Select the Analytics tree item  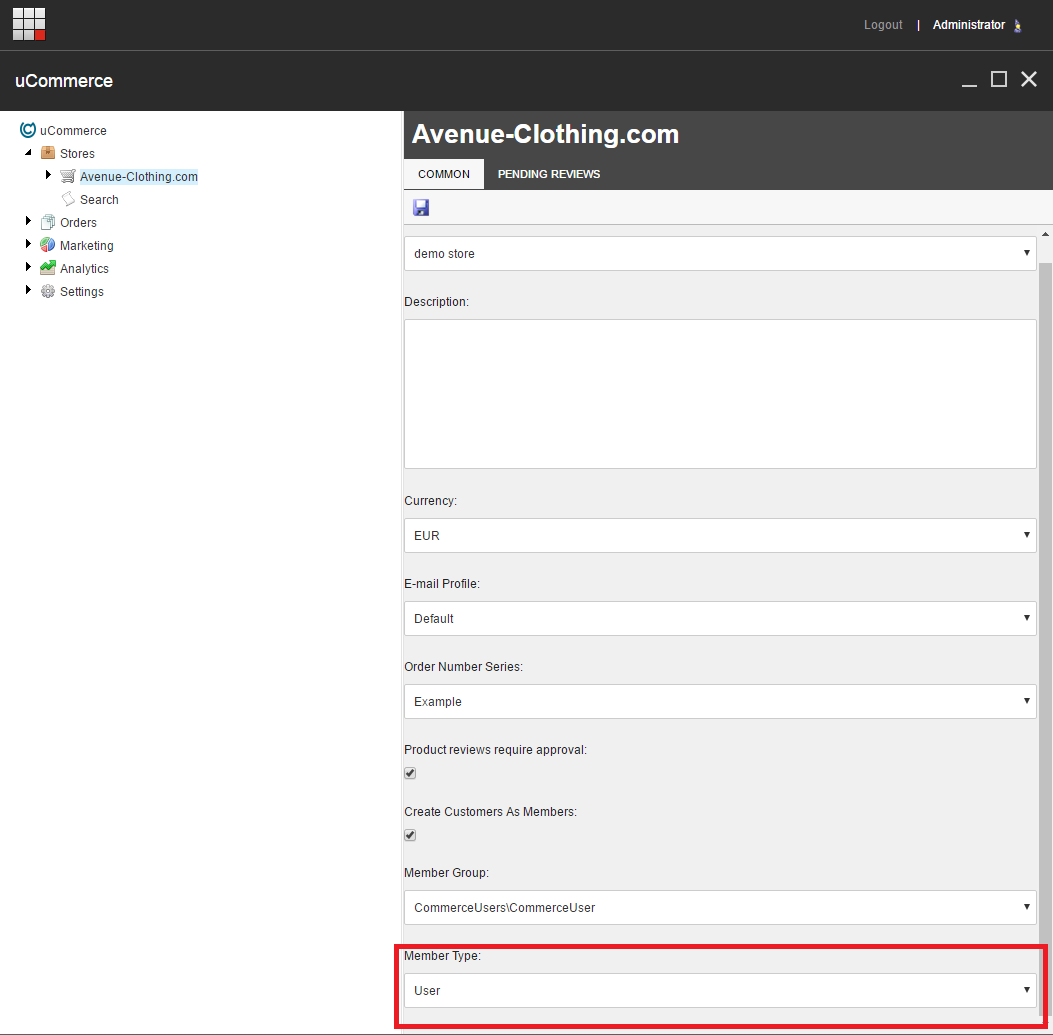84,269
